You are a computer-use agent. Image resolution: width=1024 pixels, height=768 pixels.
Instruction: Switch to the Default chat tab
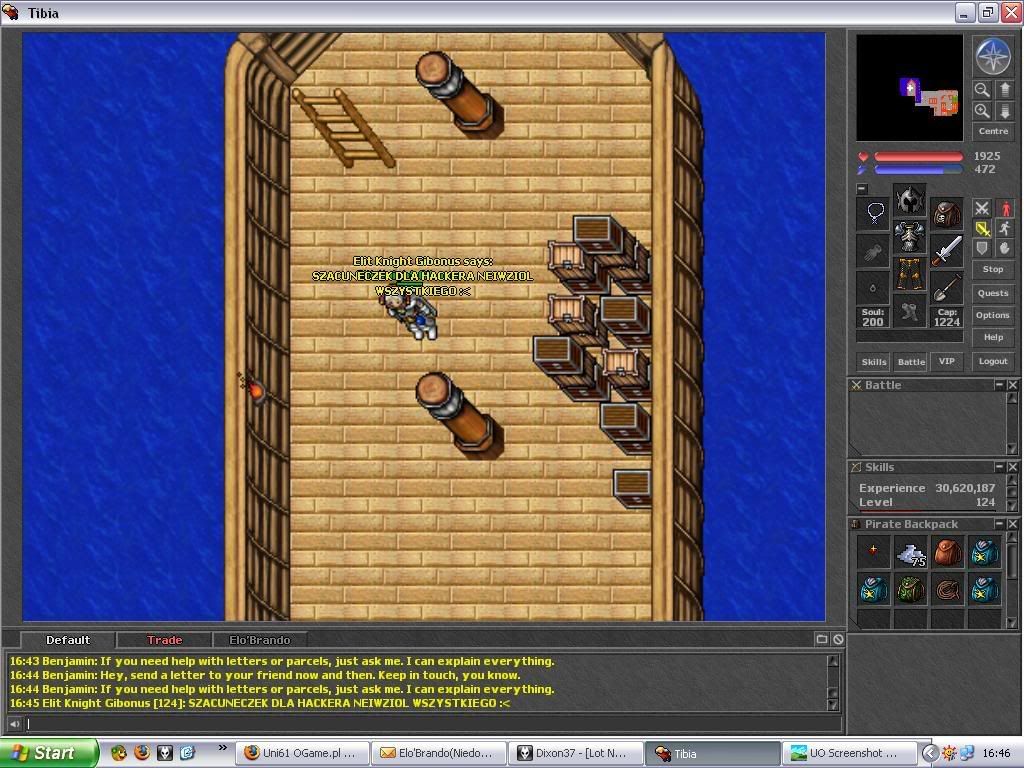pos(68,640)
